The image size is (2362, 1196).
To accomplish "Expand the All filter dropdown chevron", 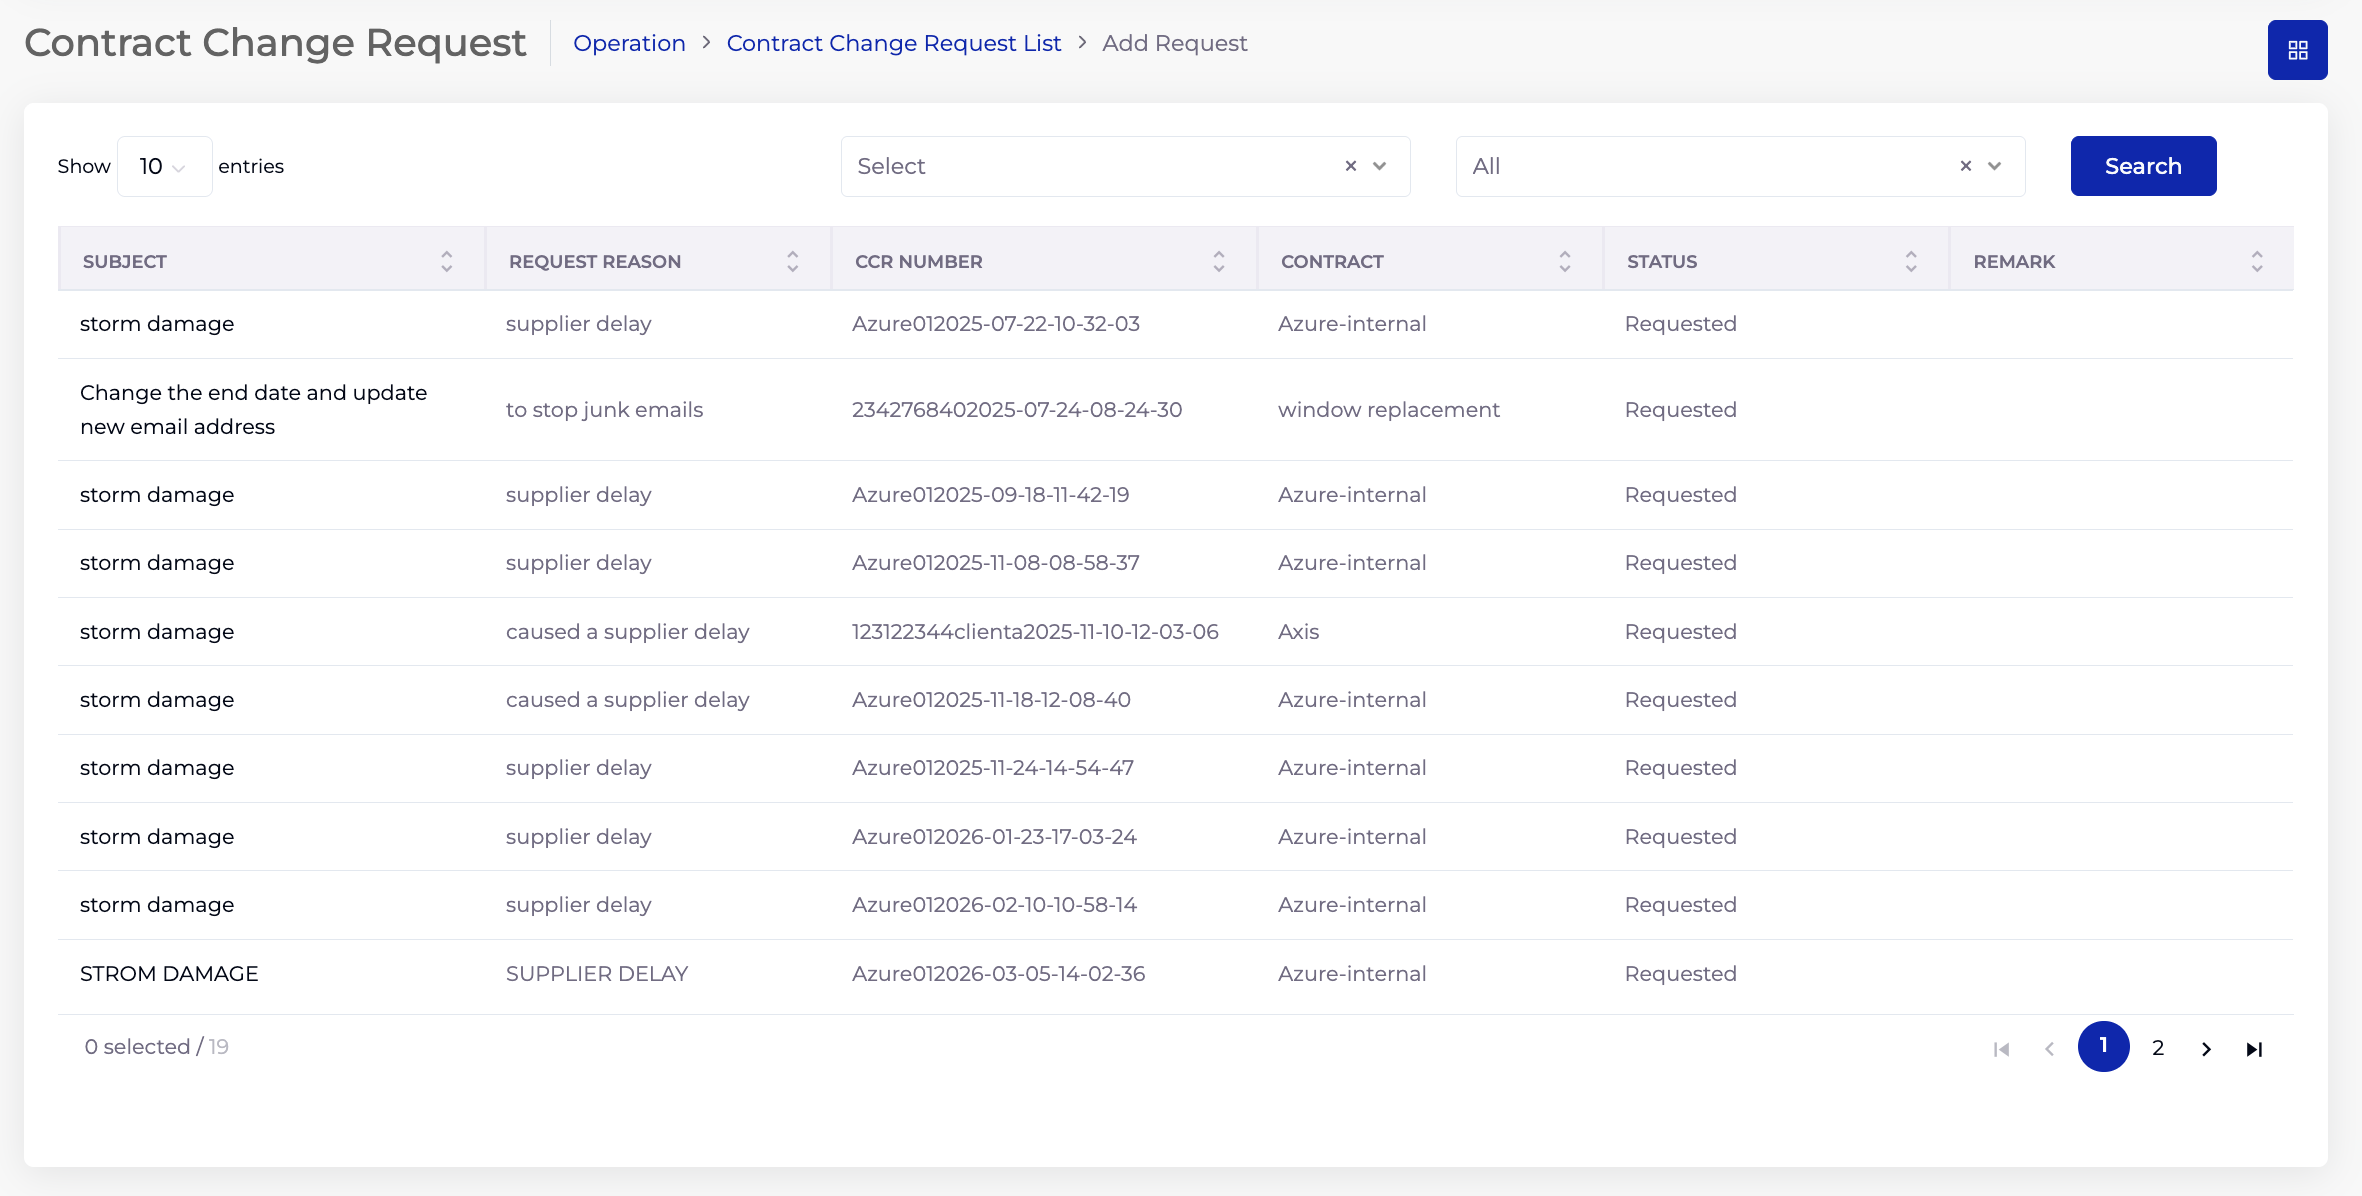I will (1995, 166).
